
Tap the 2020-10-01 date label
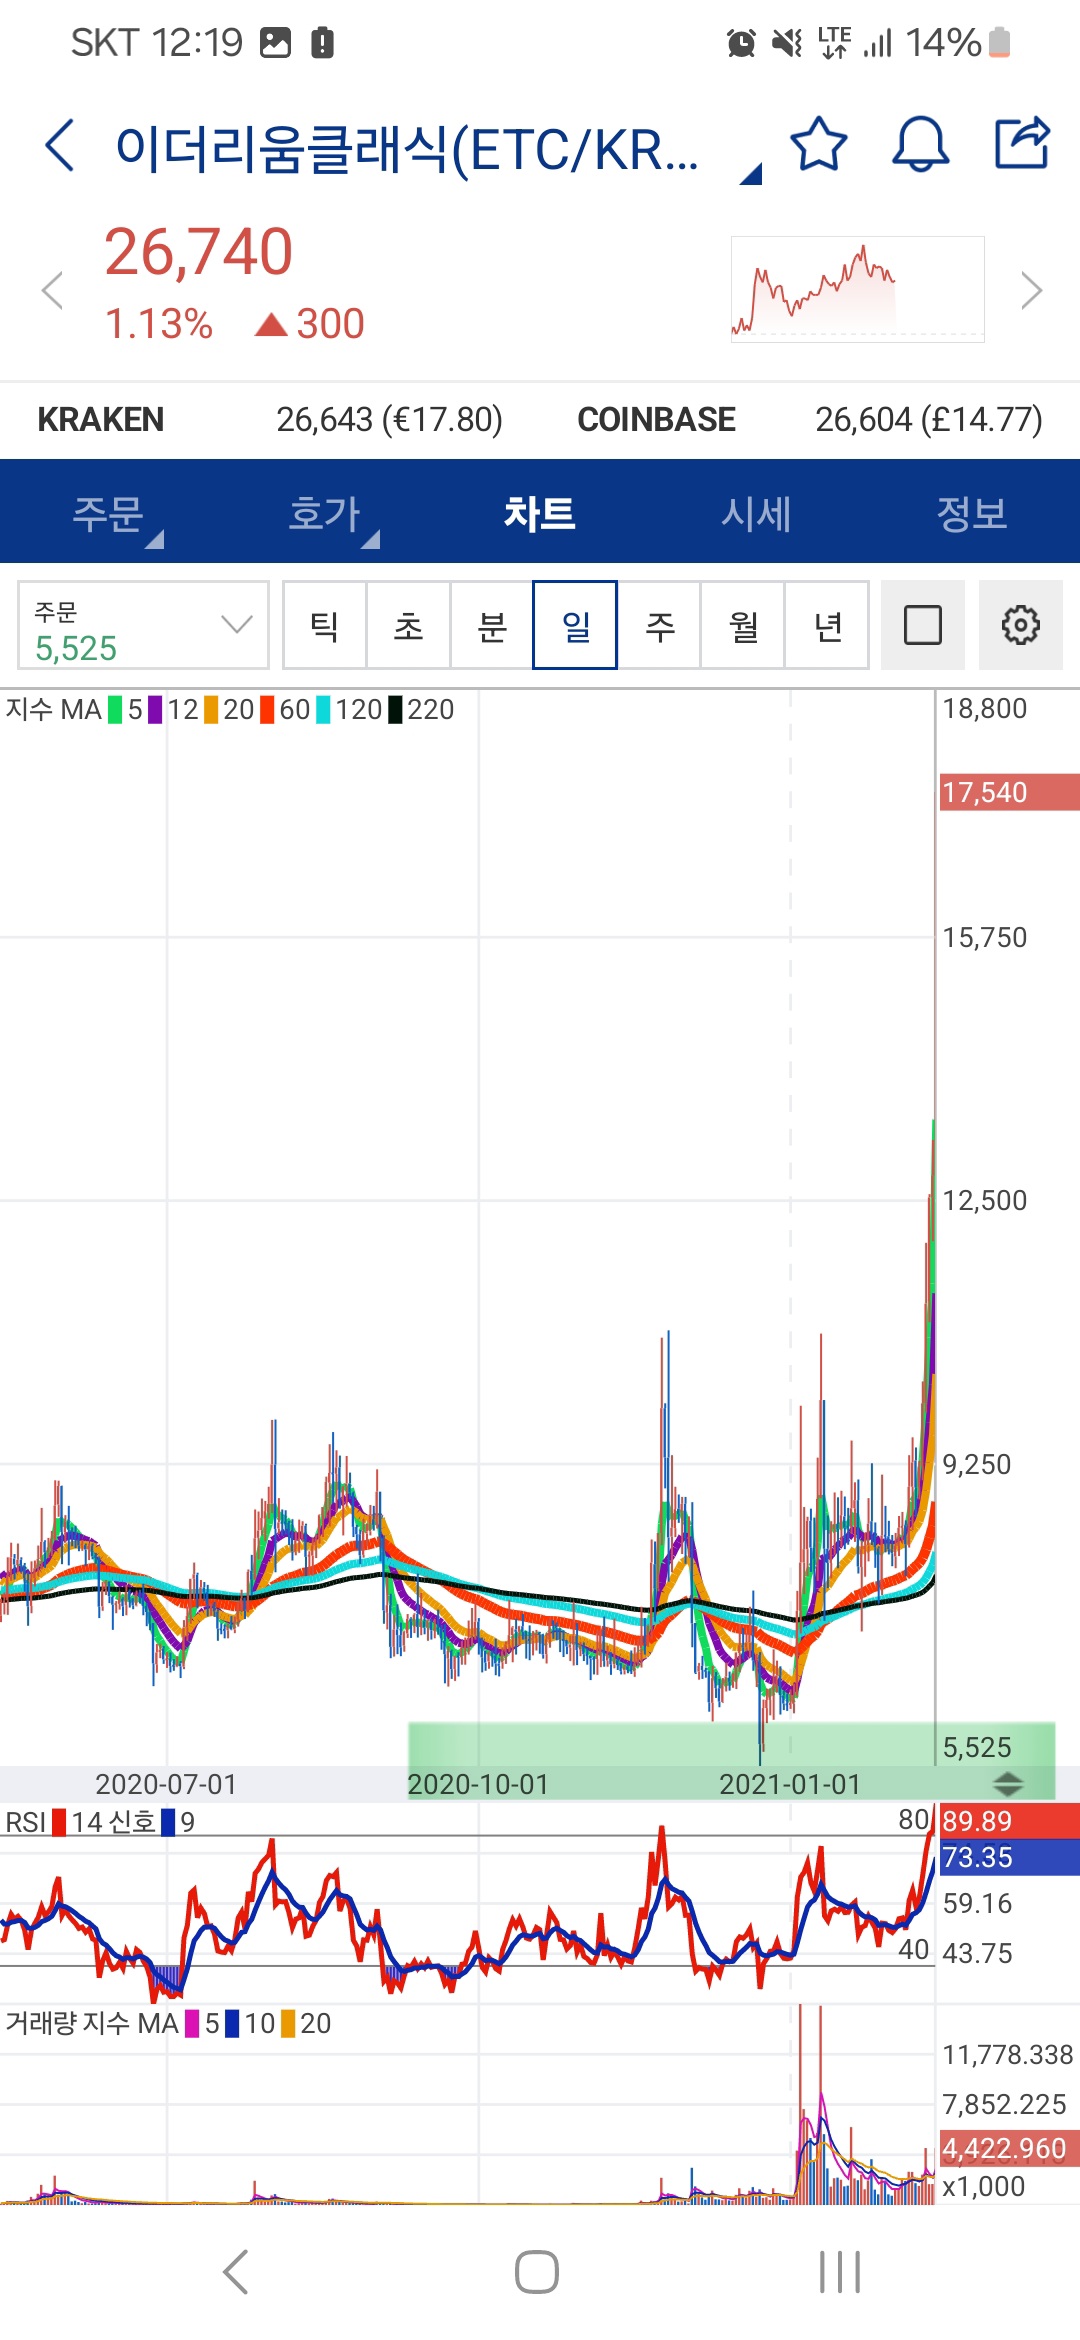click(478, 1784)
